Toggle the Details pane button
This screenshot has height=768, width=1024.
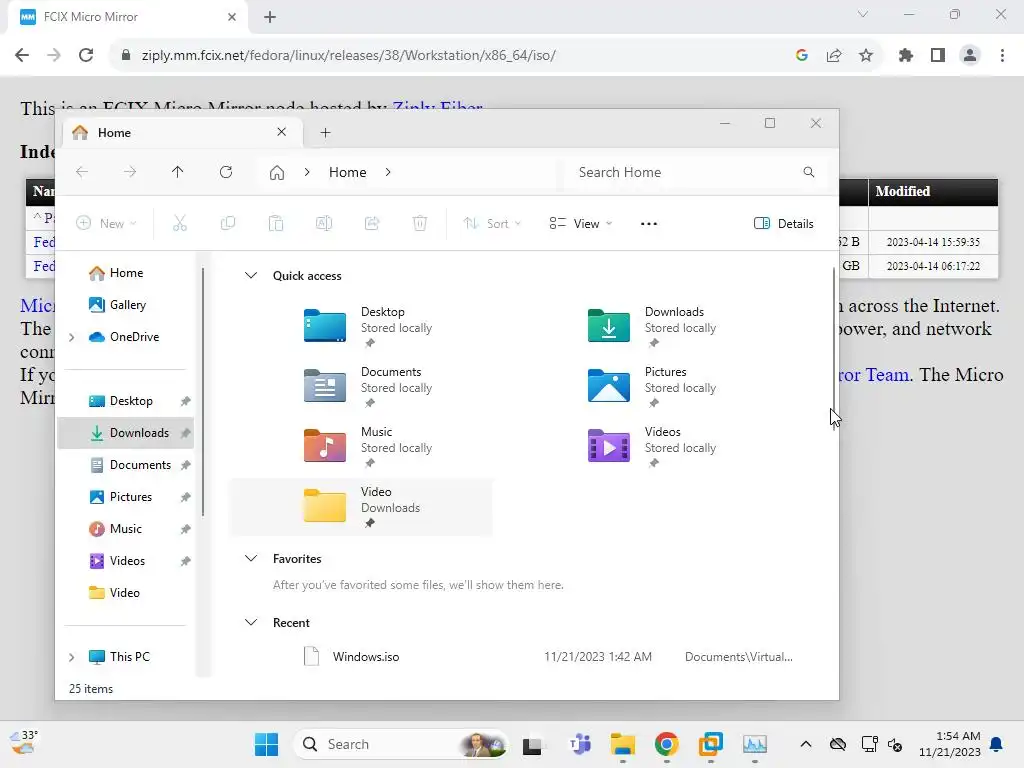point(783,223)
